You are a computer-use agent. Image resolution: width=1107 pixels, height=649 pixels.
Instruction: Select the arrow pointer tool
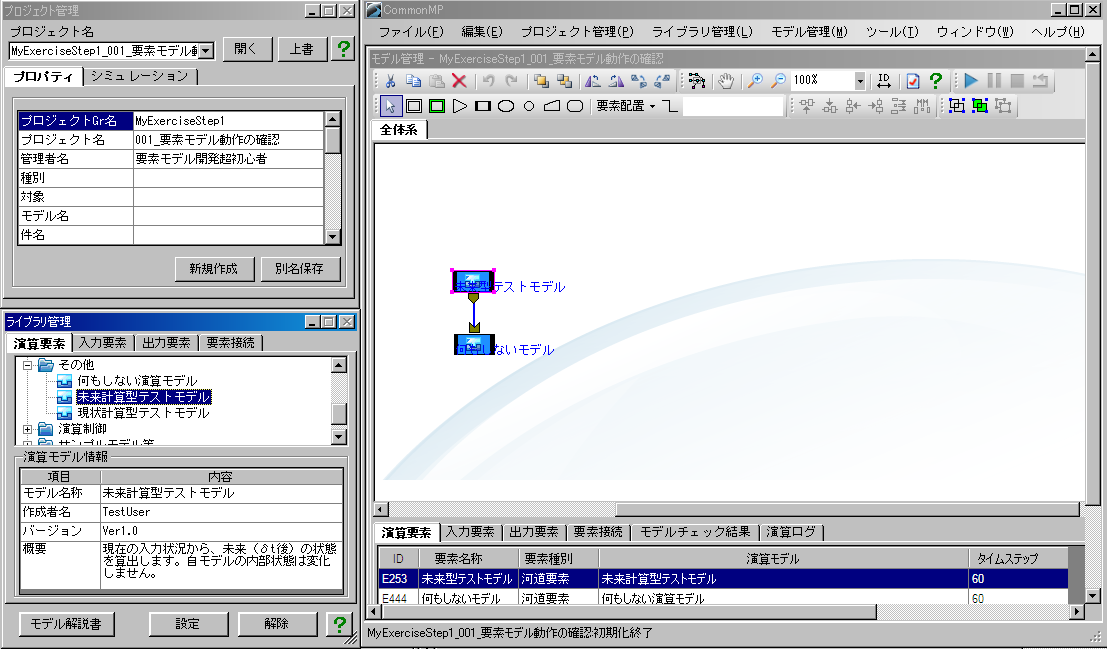390,106
